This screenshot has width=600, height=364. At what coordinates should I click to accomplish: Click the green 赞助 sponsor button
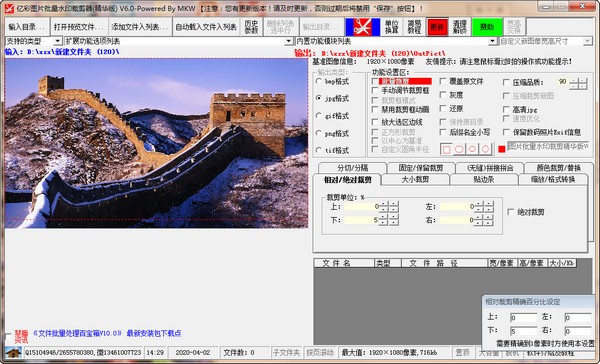pyautogui.click(x=487, y=27)
